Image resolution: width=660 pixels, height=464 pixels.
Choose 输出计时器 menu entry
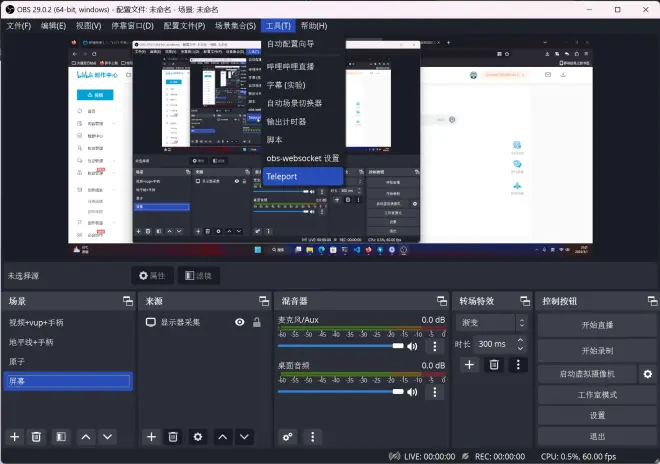[x=303, y=122]
